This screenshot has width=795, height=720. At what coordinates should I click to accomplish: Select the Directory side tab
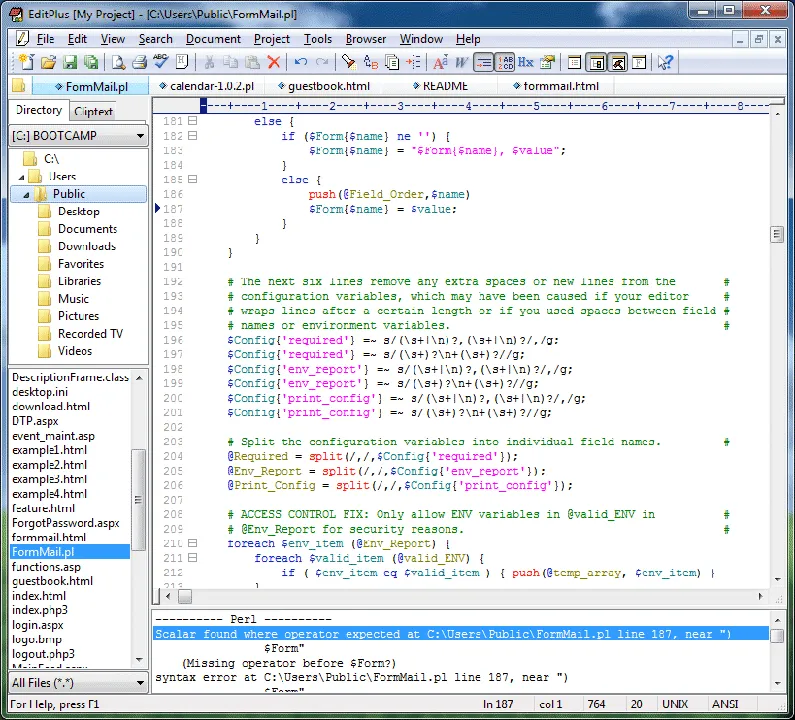39,110
